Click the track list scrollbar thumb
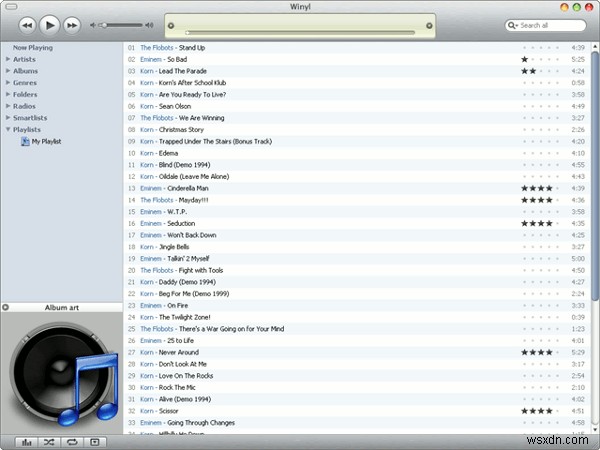600x450 pixels. (x=595, y=176)
